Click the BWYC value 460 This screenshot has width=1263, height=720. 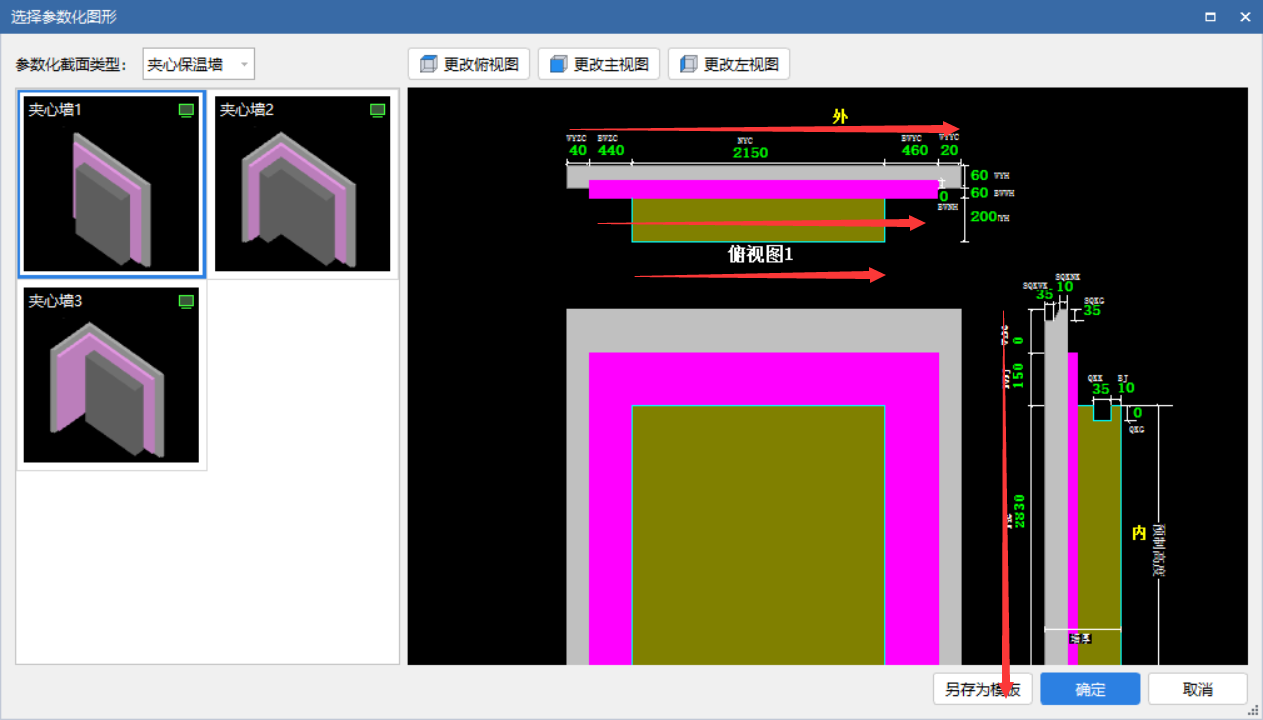(915, 151)
